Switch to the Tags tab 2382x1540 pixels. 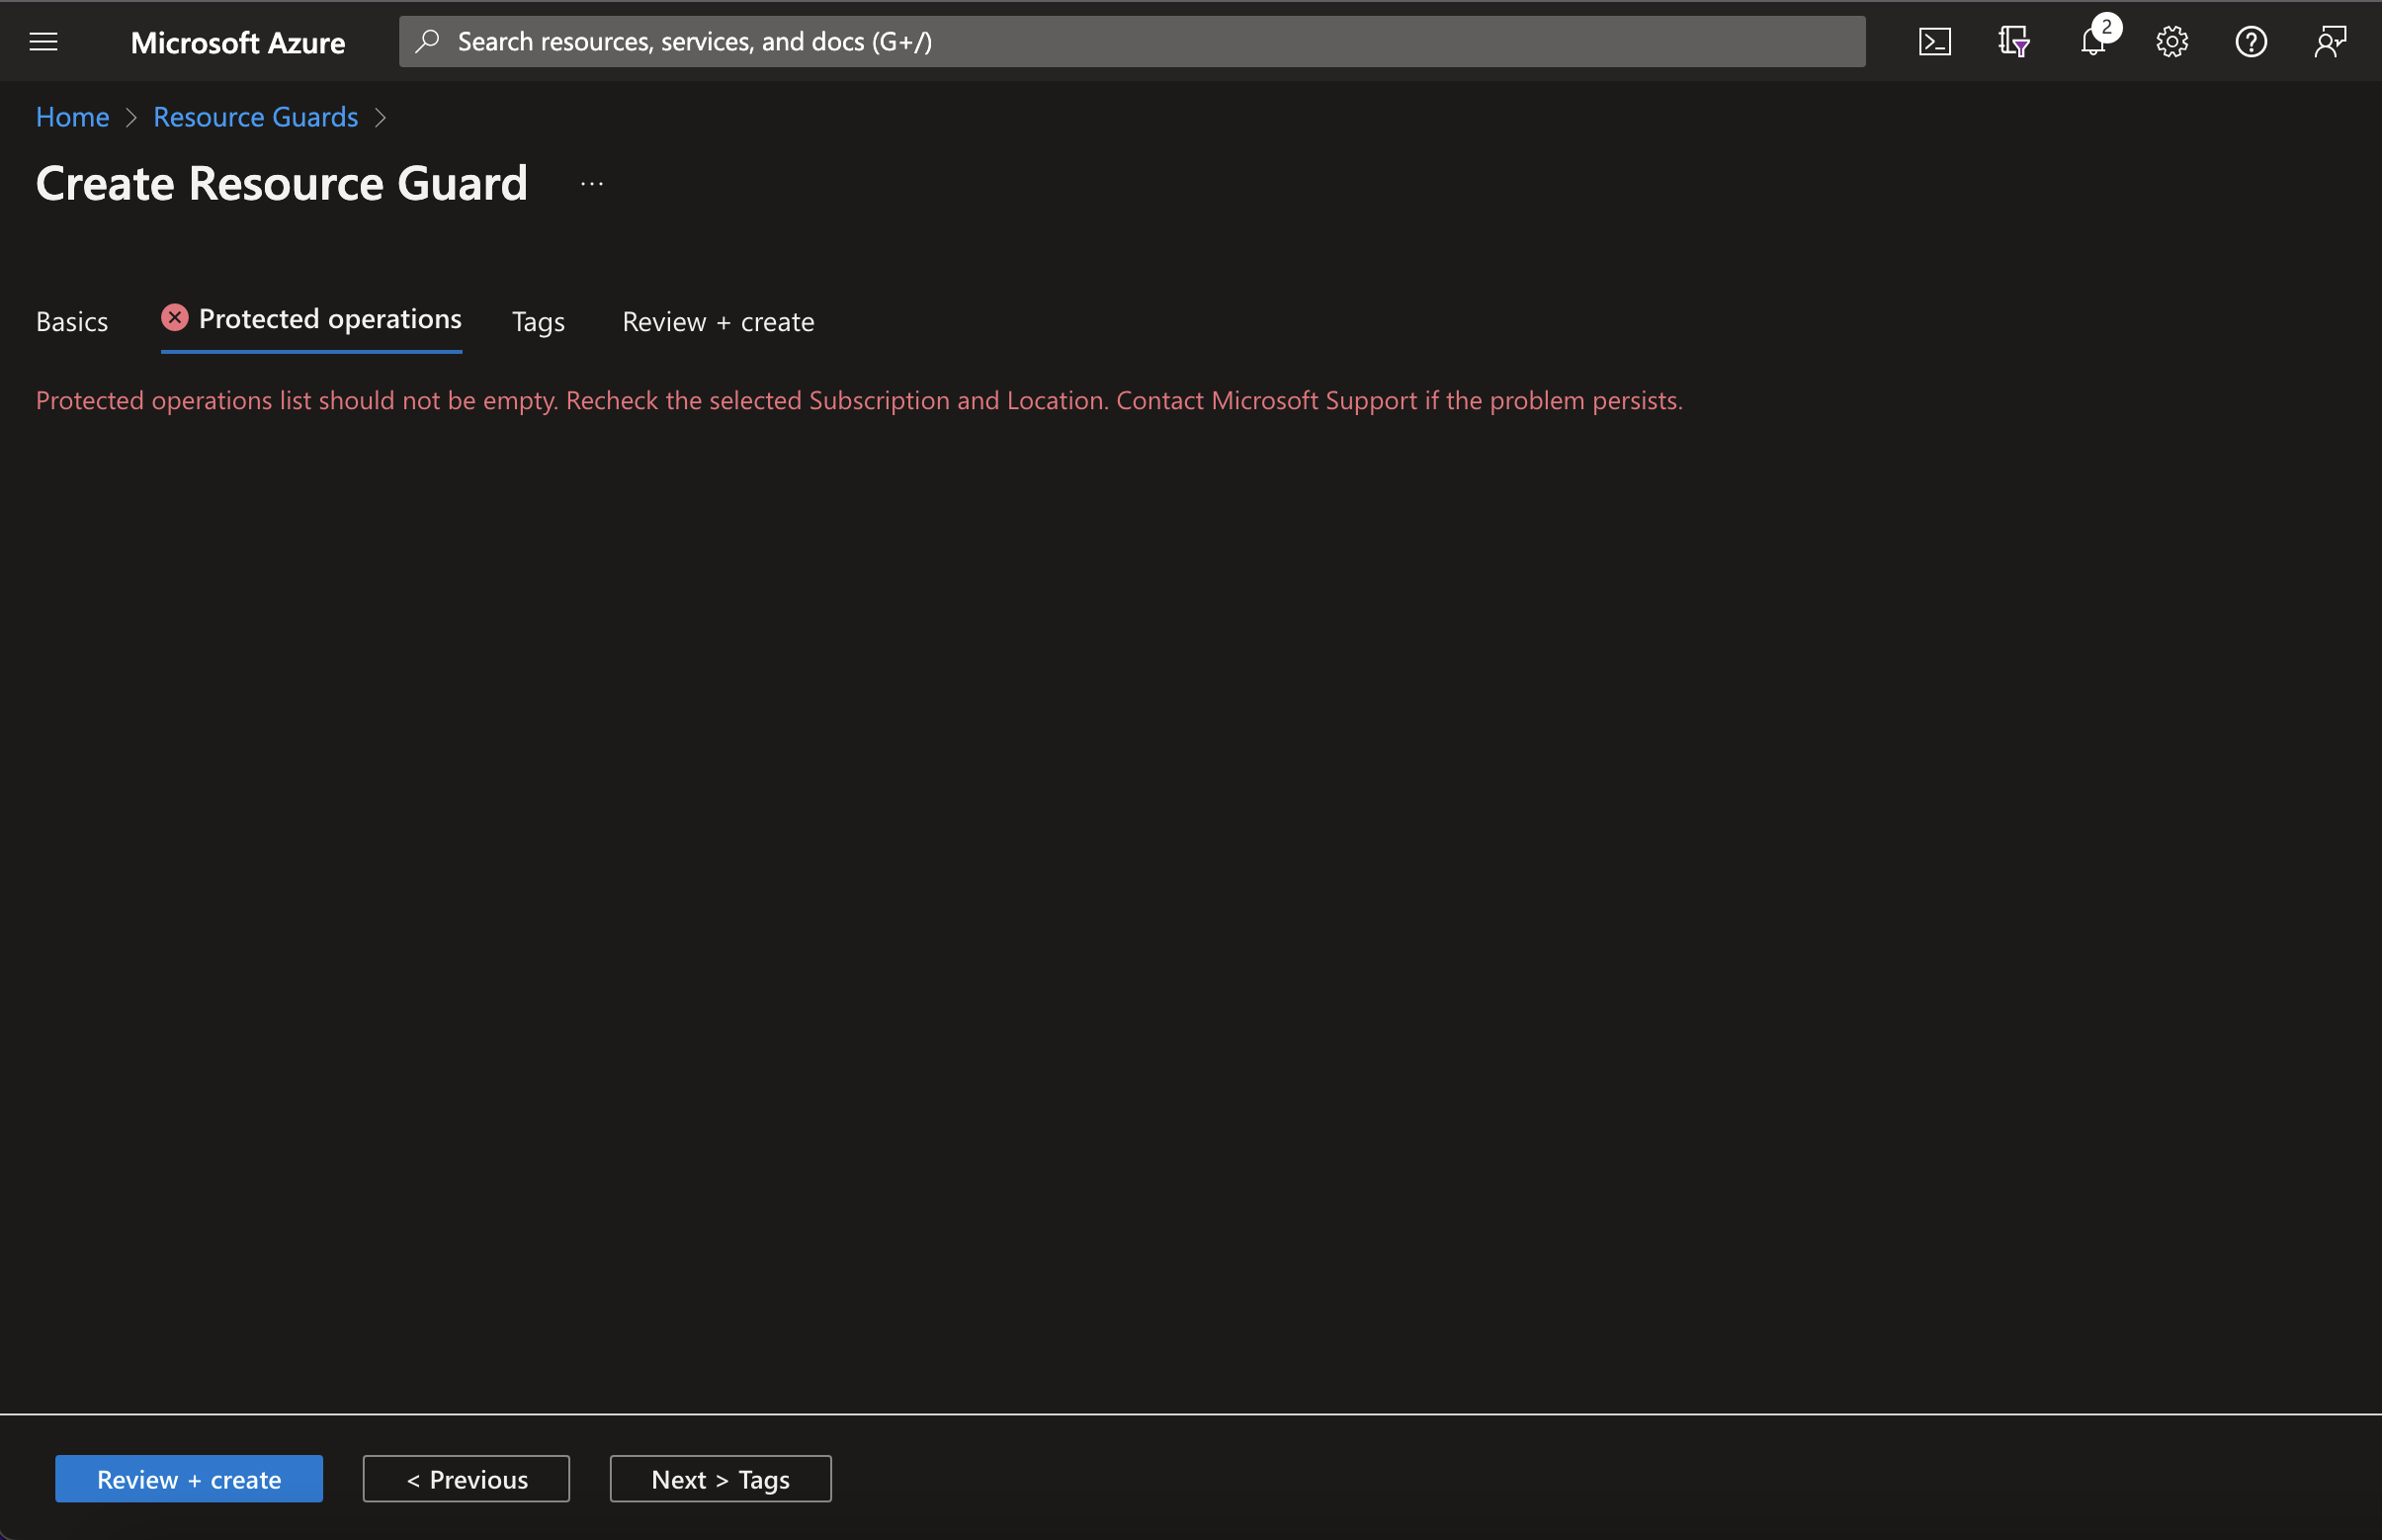pyautogui.click(x=537, y=321)
